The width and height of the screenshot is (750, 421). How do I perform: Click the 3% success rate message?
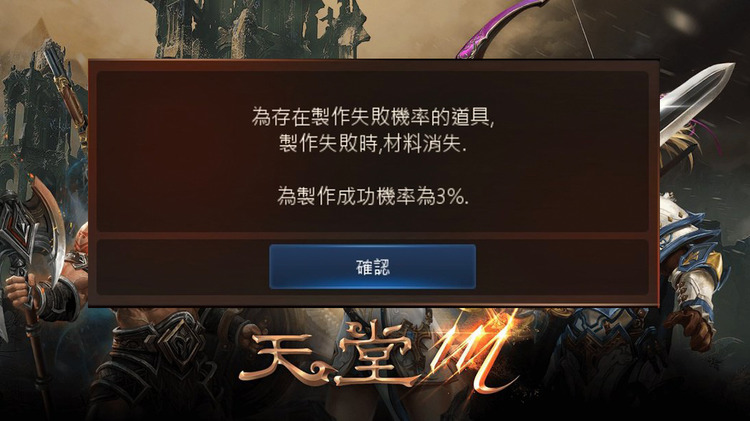373,196
